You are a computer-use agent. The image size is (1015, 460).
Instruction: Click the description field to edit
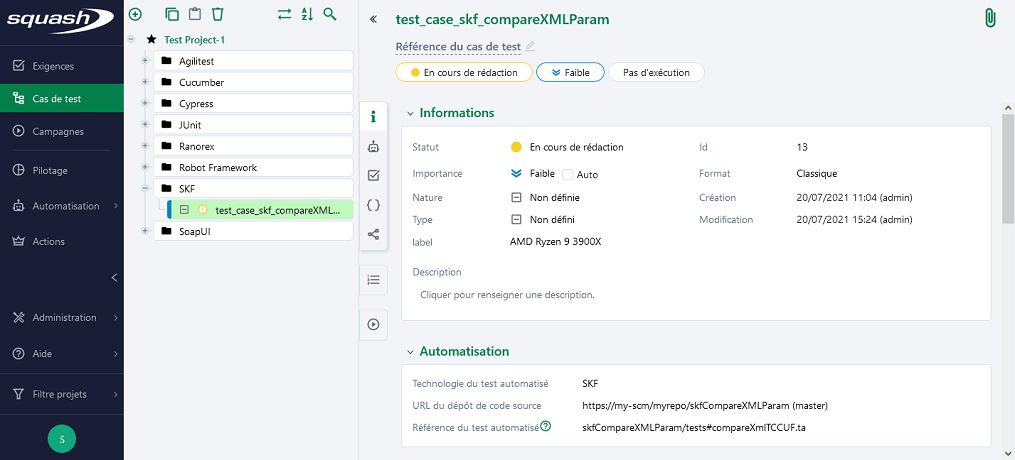click(x=507, y=295)
